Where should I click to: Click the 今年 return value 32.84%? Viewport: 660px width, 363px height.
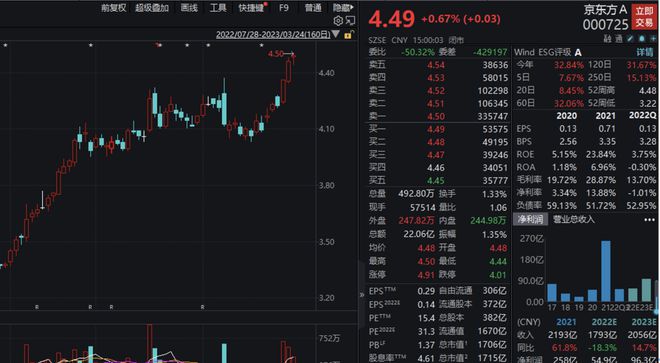coord(569,65)
